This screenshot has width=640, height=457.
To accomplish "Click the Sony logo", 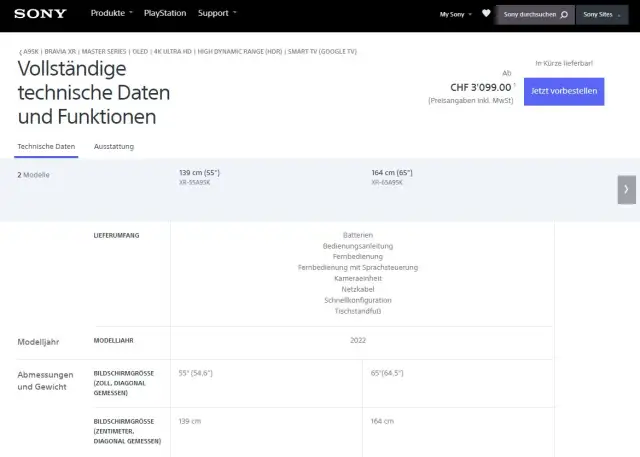I will [40, 14].
